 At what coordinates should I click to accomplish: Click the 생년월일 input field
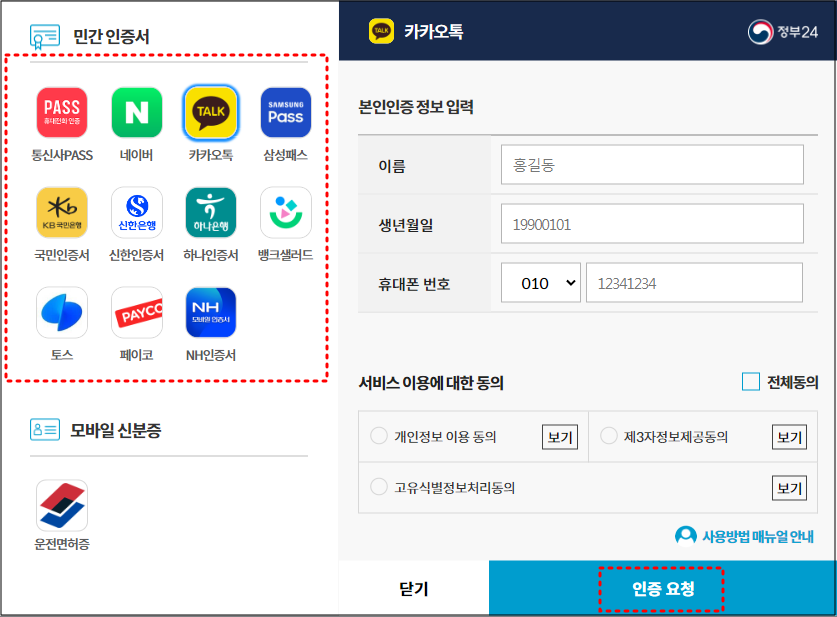tap(652, 224)
